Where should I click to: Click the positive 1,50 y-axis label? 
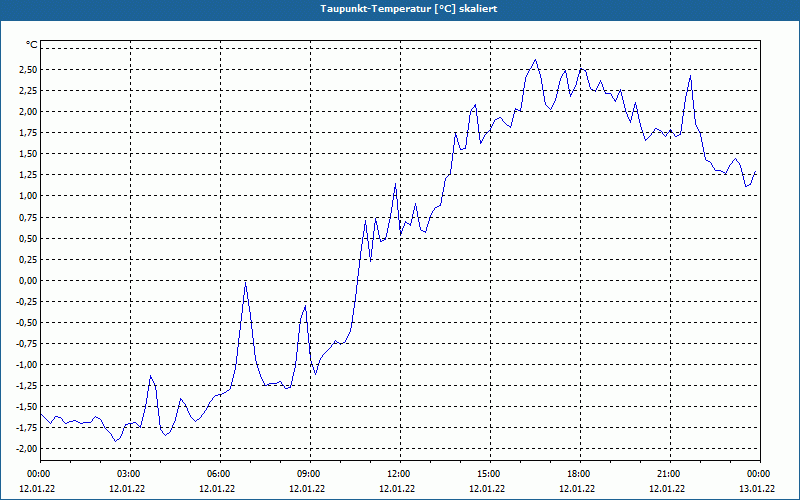coord(28,154)
